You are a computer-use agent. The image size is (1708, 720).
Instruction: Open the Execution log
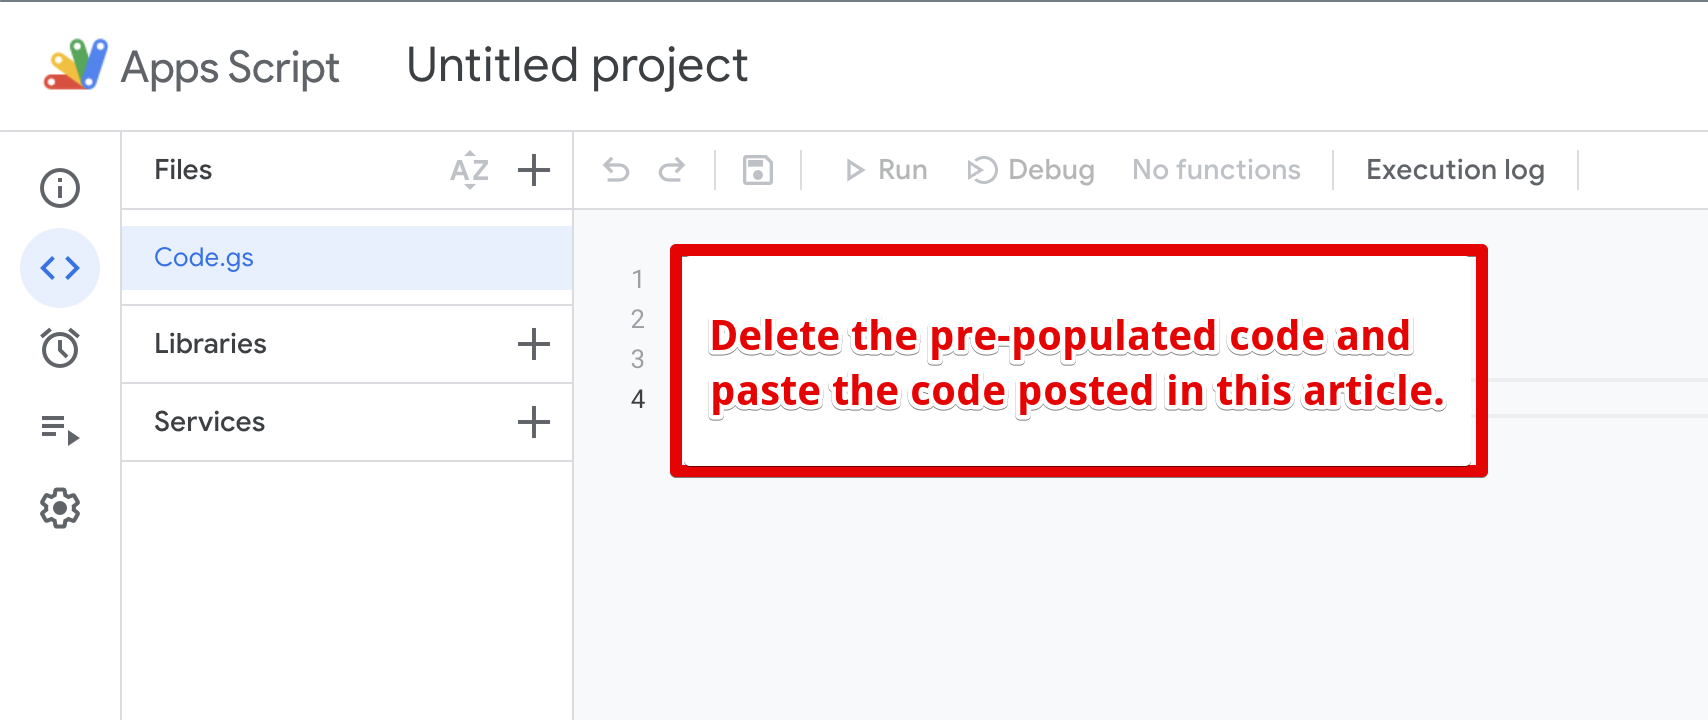1455,170
